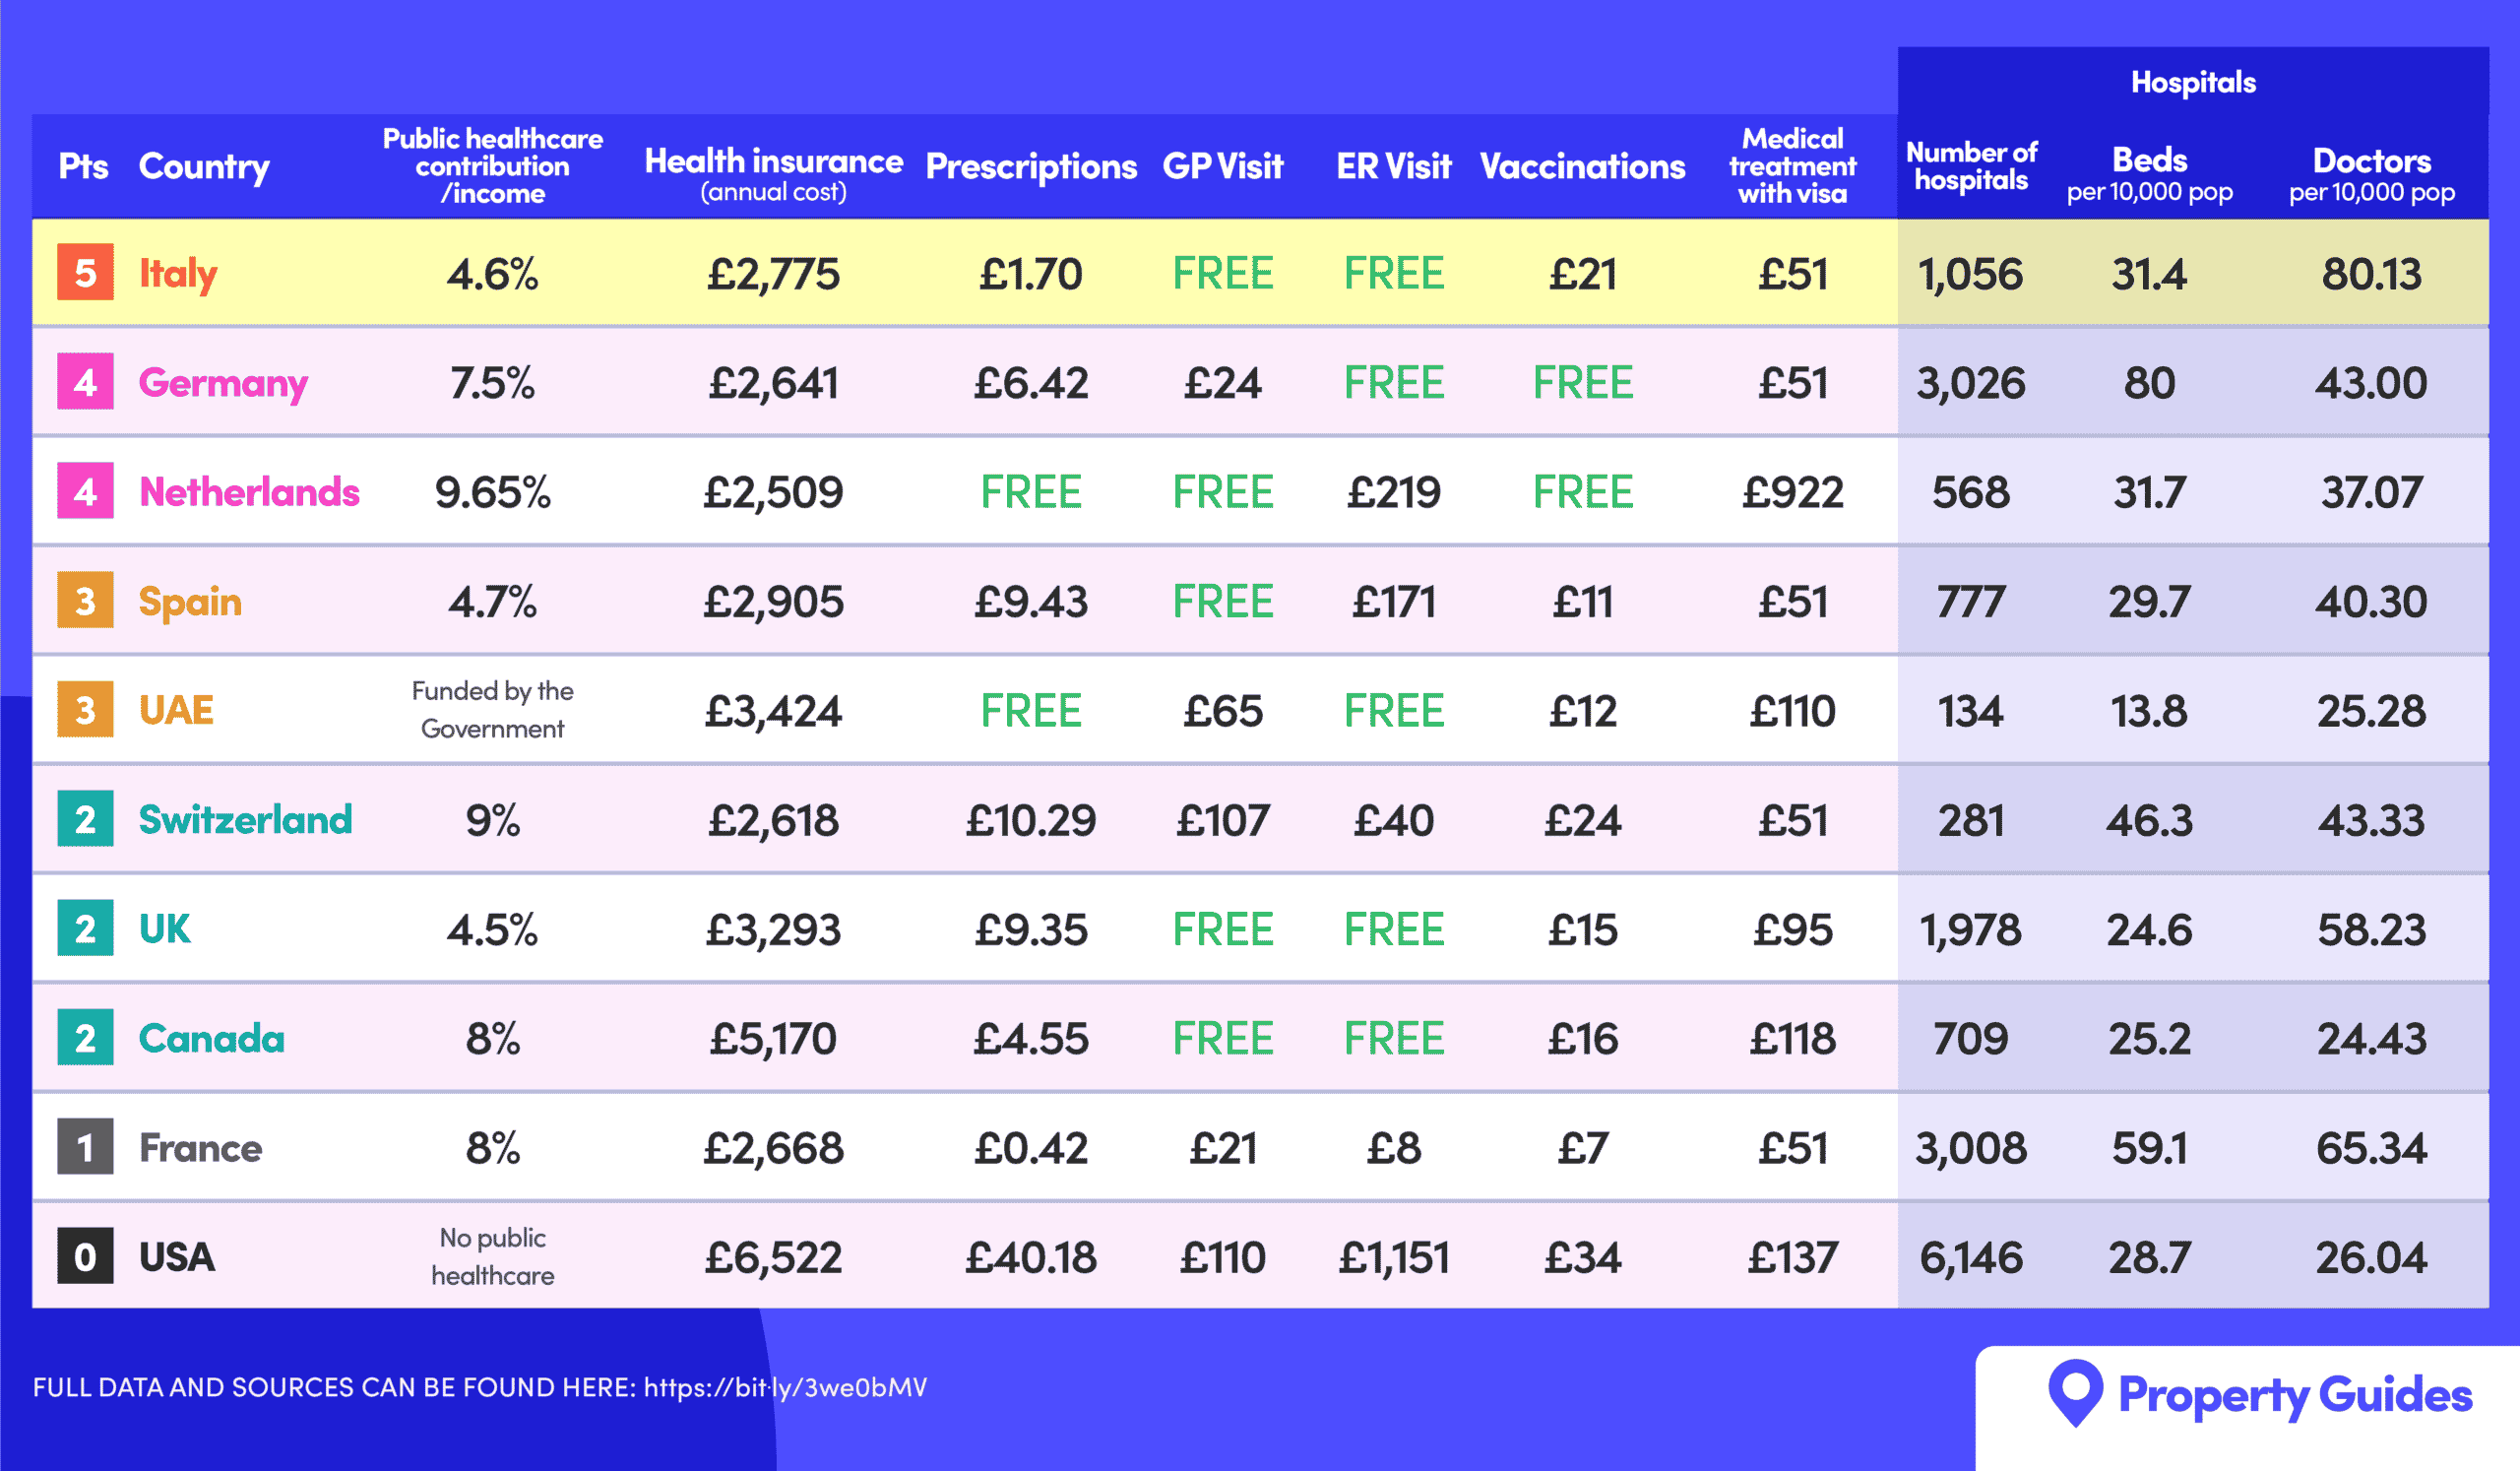The height and width of the screenshot is (1471, 2520).
Task: Open the bit.ly sources link
Action: [785, 1387]
